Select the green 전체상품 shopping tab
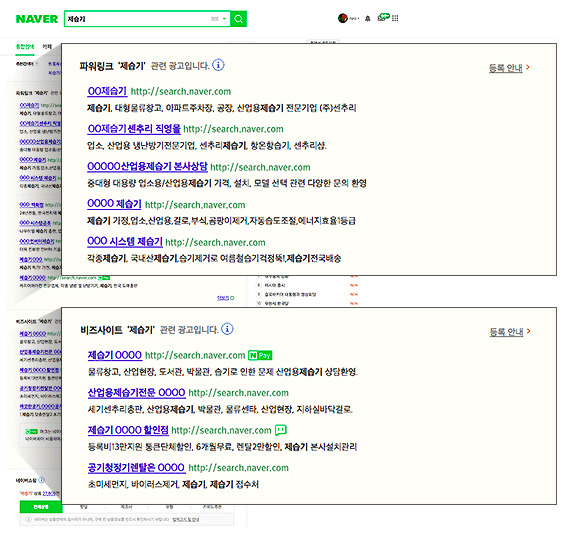 [40, 507]
